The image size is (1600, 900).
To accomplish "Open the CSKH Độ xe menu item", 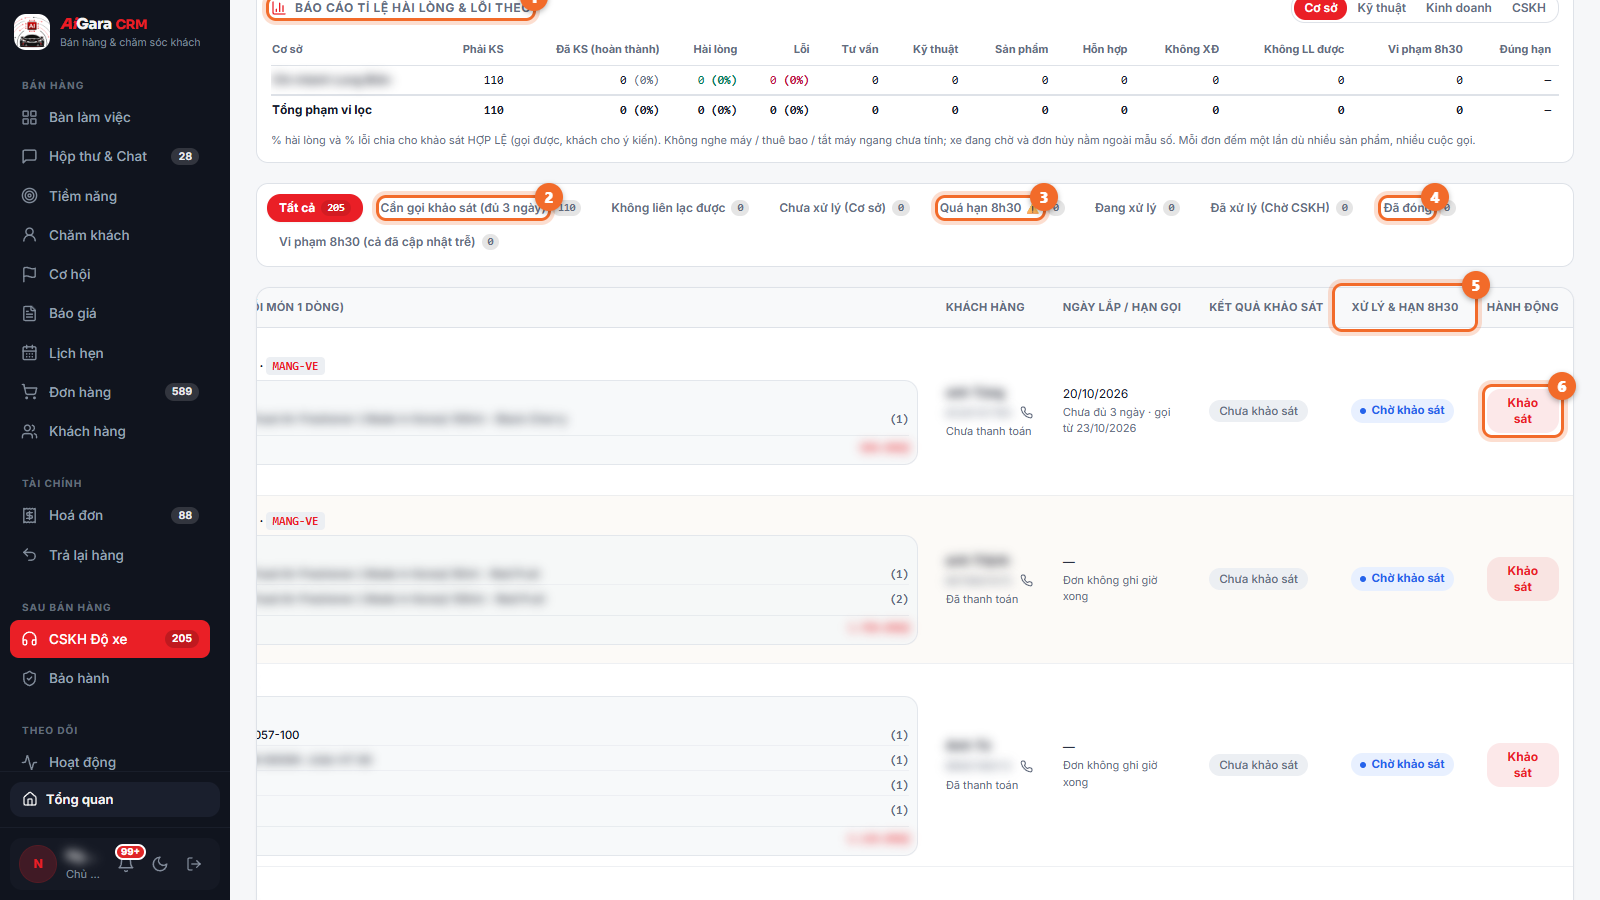I will point(110,639).
